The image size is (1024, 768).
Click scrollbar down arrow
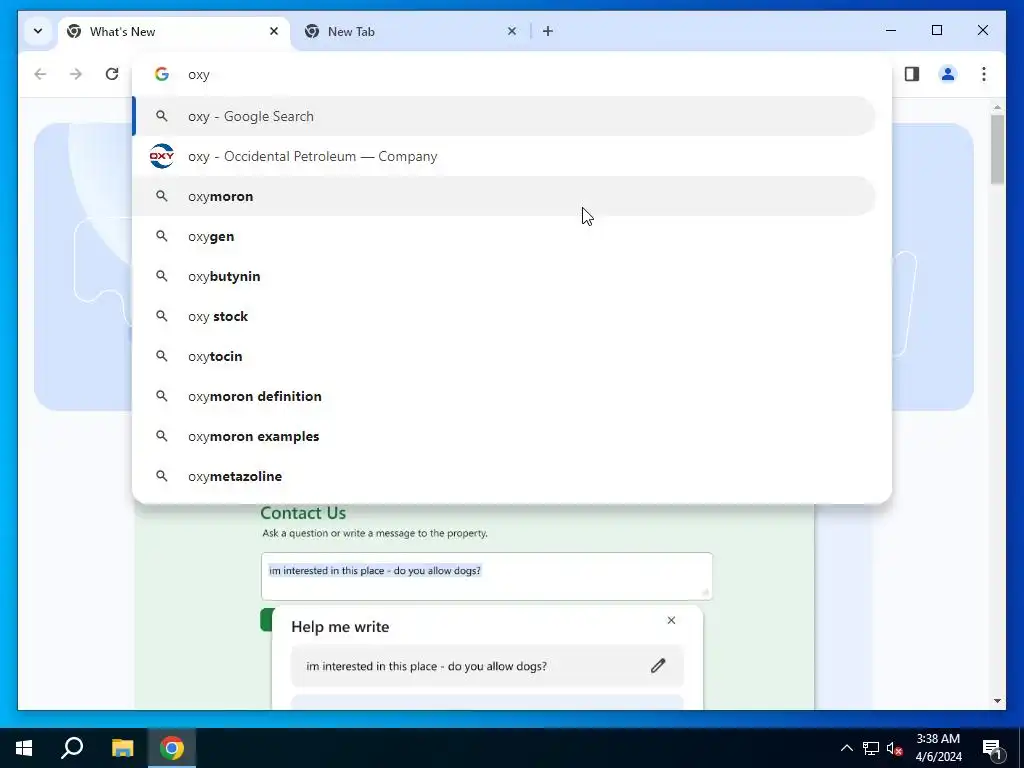(997, 701)
